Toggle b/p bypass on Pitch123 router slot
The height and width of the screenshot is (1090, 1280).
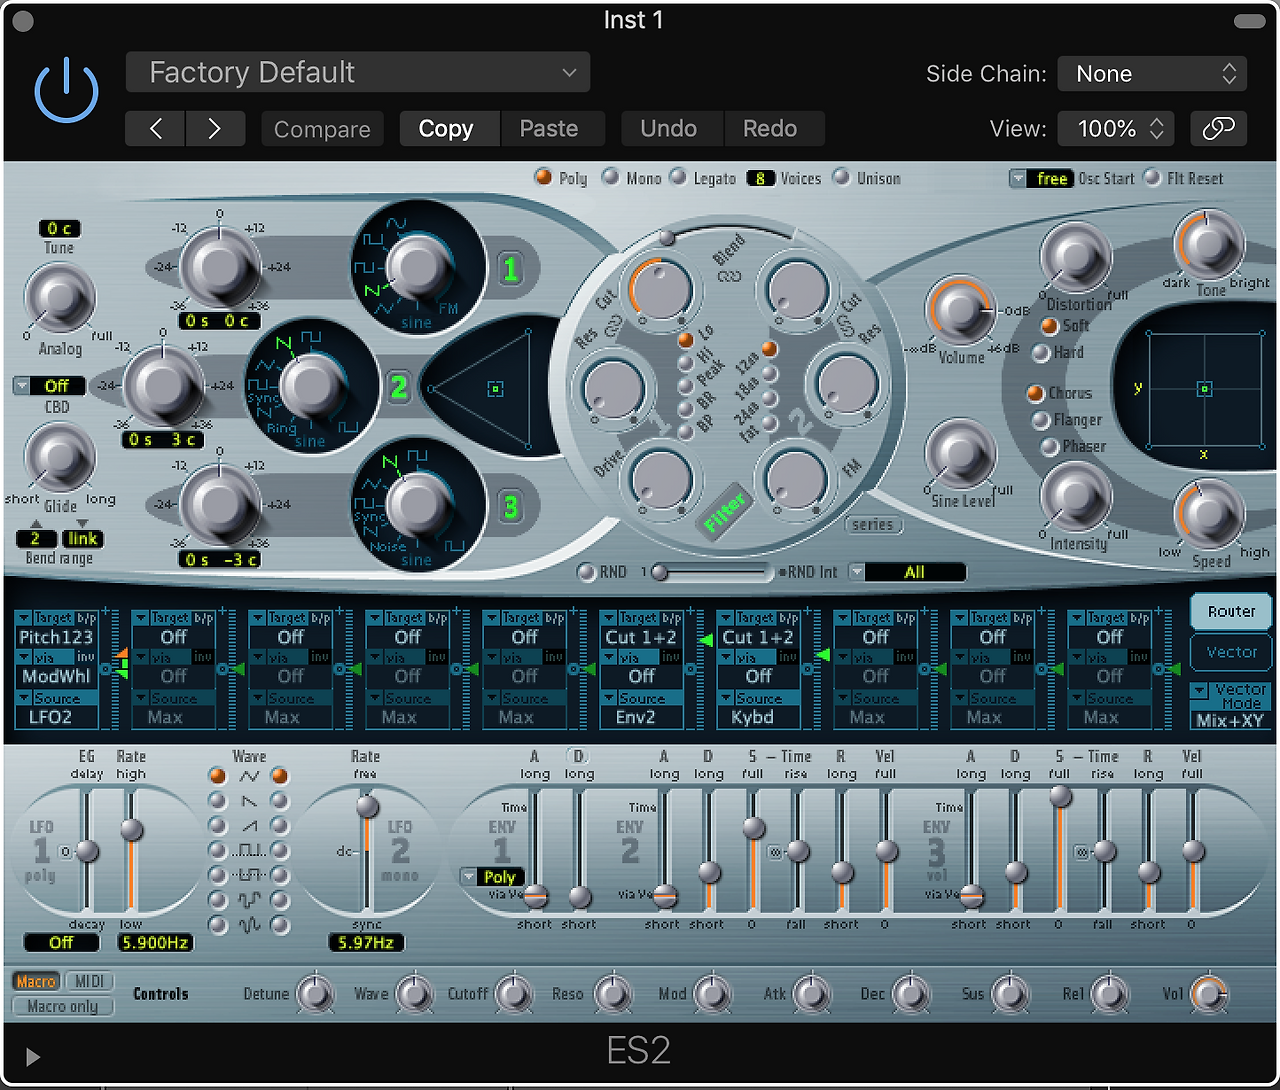coord(87,618)
